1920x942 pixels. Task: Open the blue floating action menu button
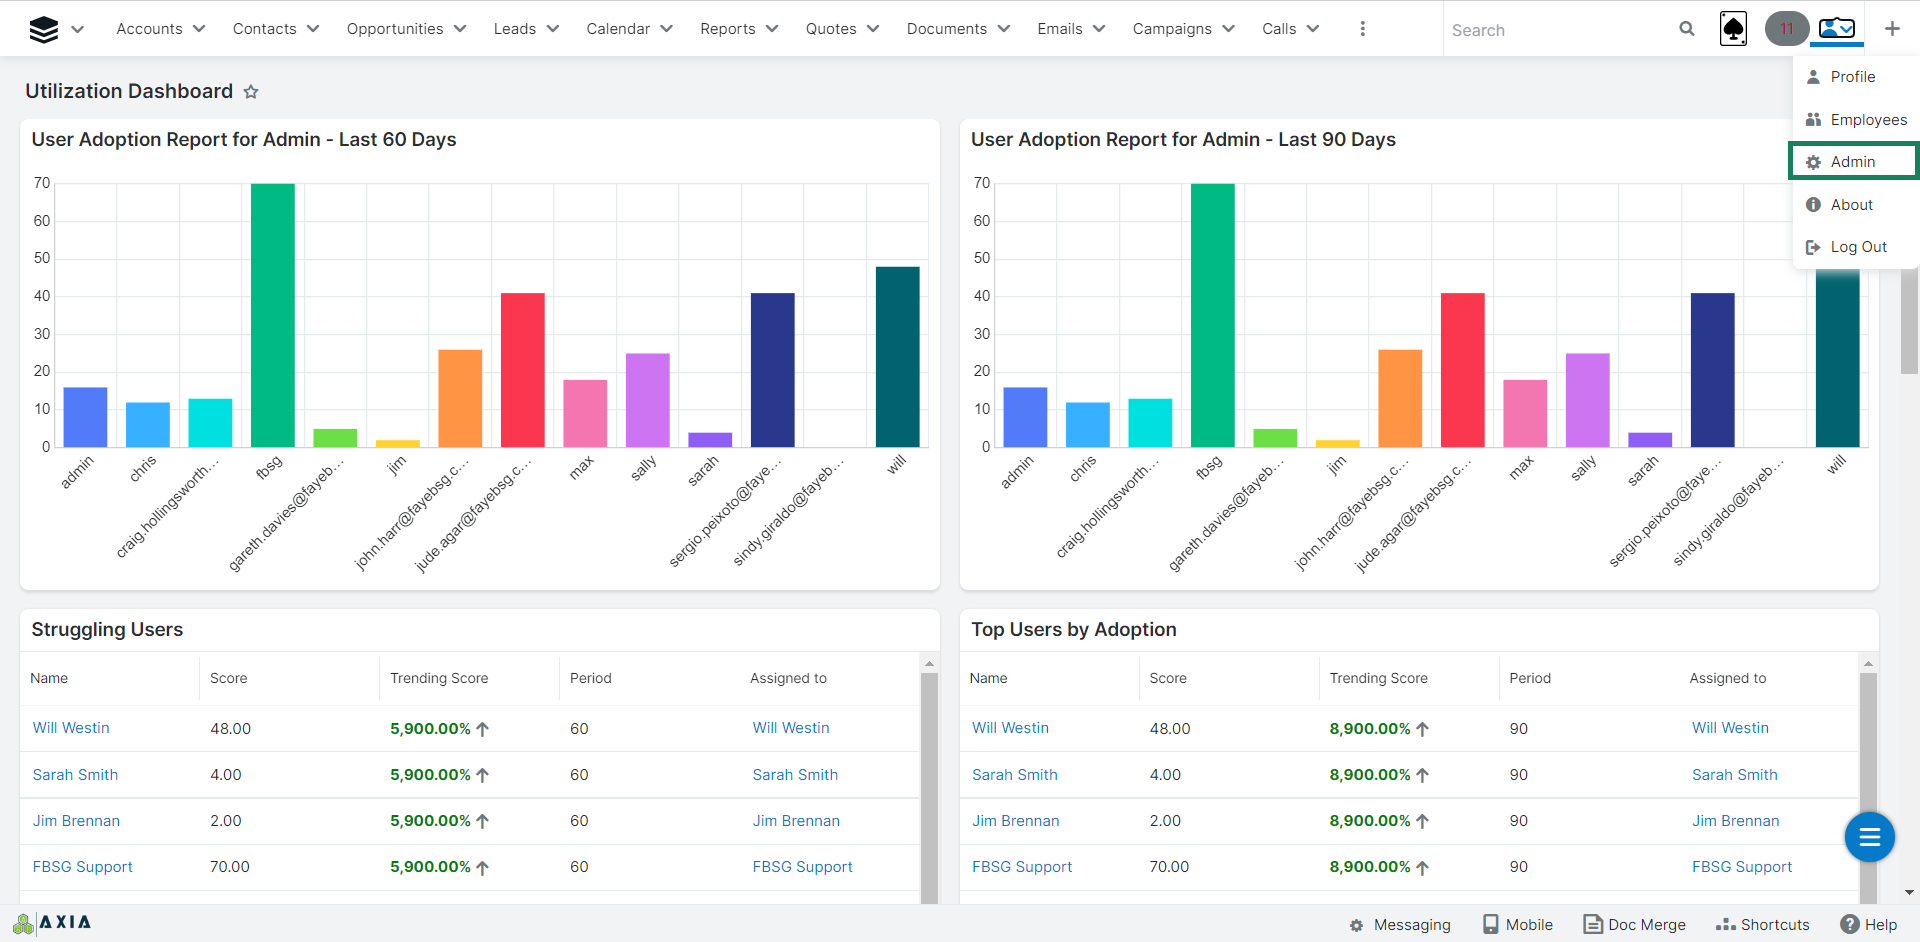coord(1869,837)
